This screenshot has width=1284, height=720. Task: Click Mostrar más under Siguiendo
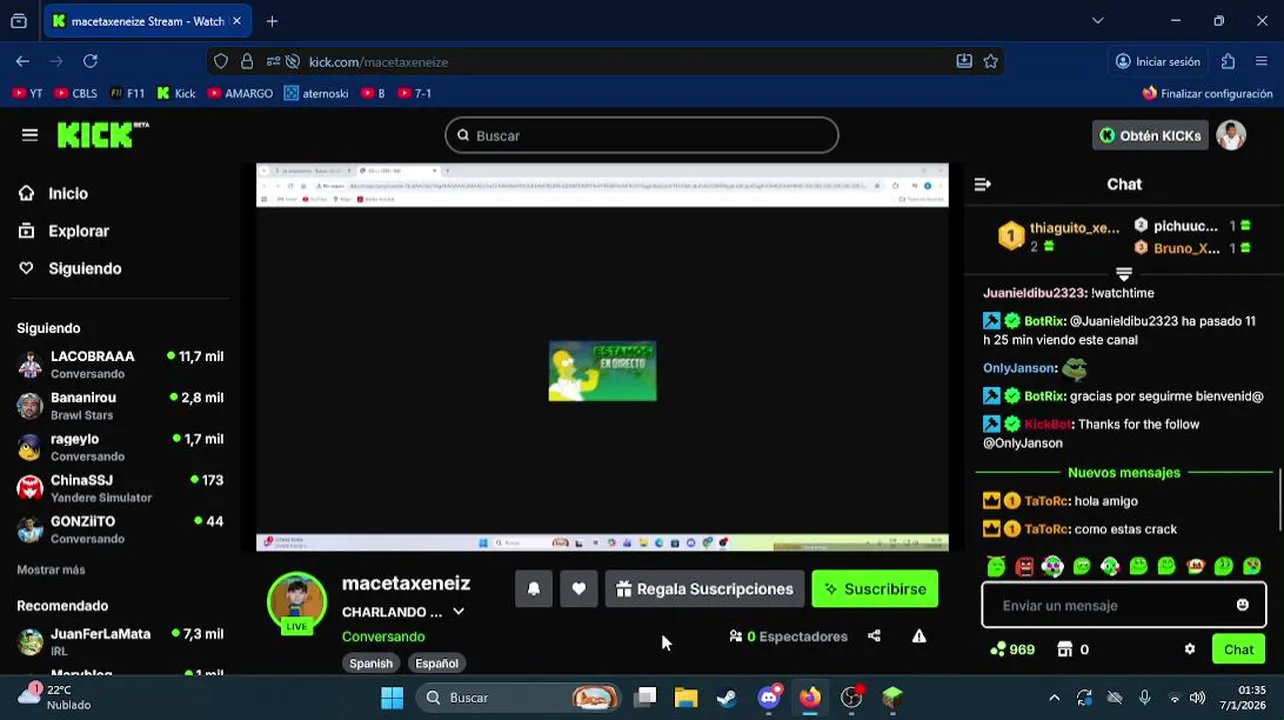tap(51, 569)
